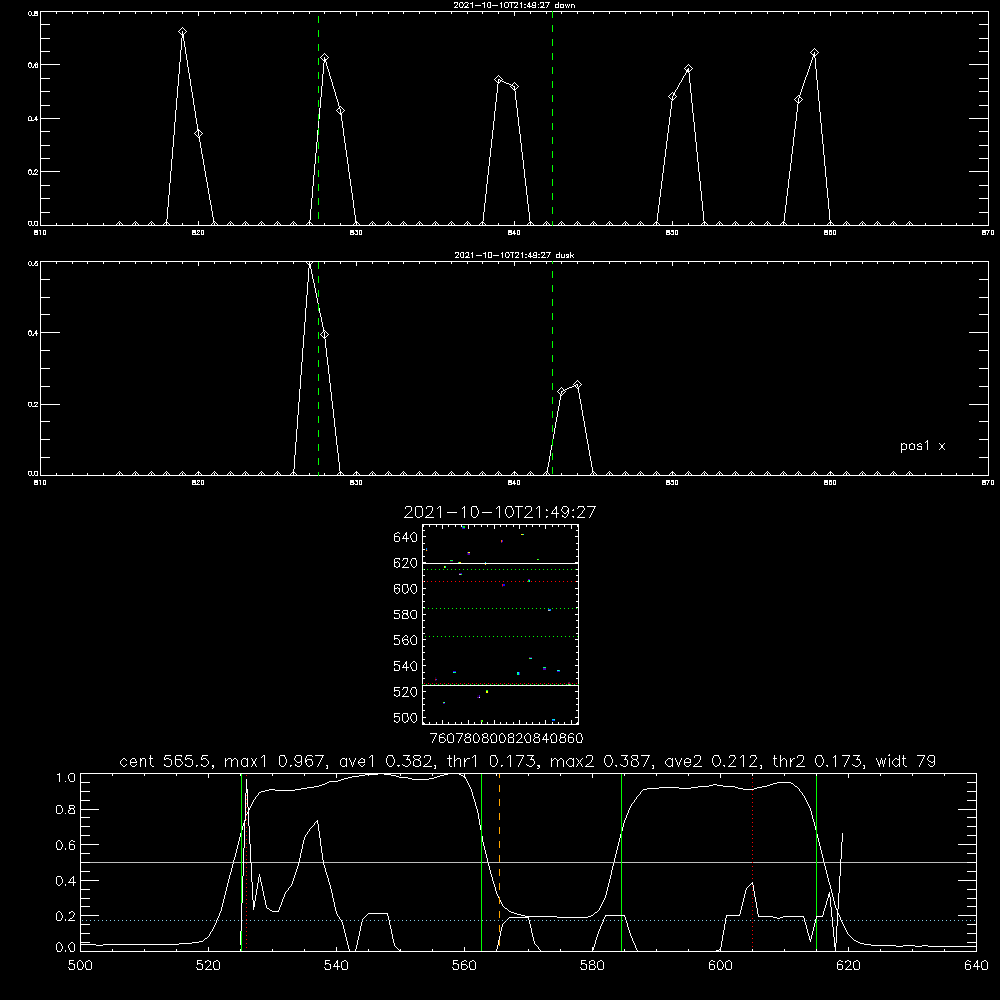The width and height of the screenshot is (1000, 1000).
Task: Click the x-axis label '560' of the bottom plot
Action: point(464,966)
